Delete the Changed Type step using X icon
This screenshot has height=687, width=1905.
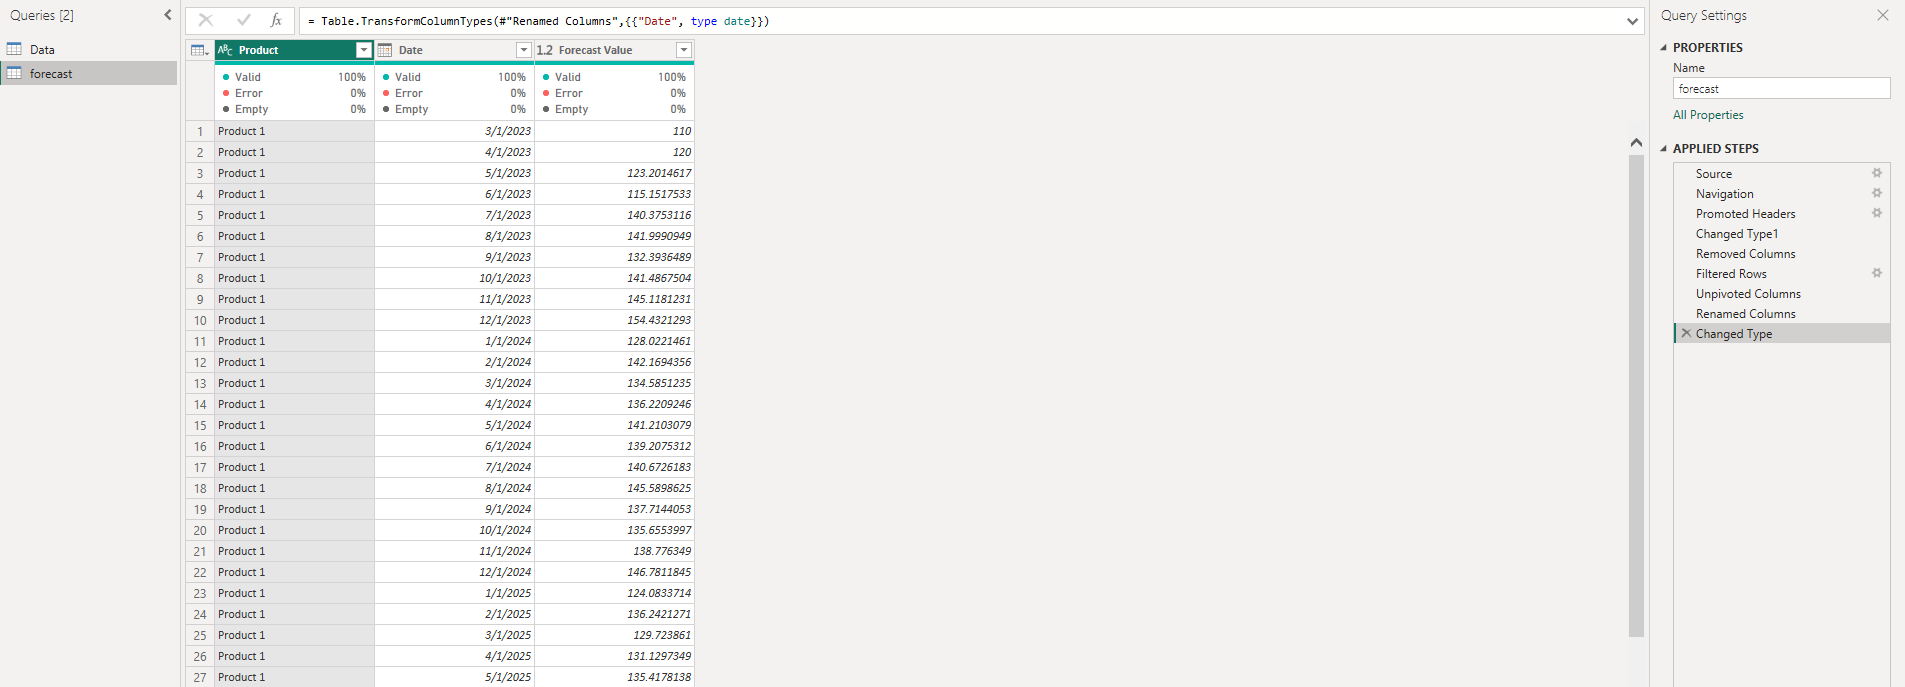tap(1686, 333)
